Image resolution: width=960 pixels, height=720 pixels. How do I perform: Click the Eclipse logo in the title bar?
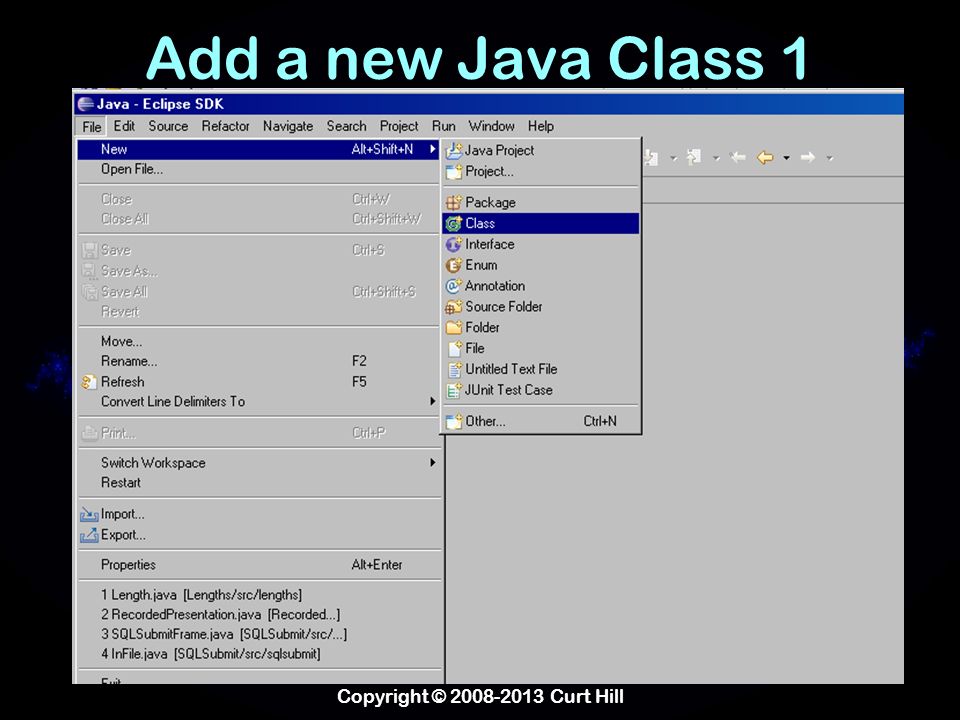point(86,104)
